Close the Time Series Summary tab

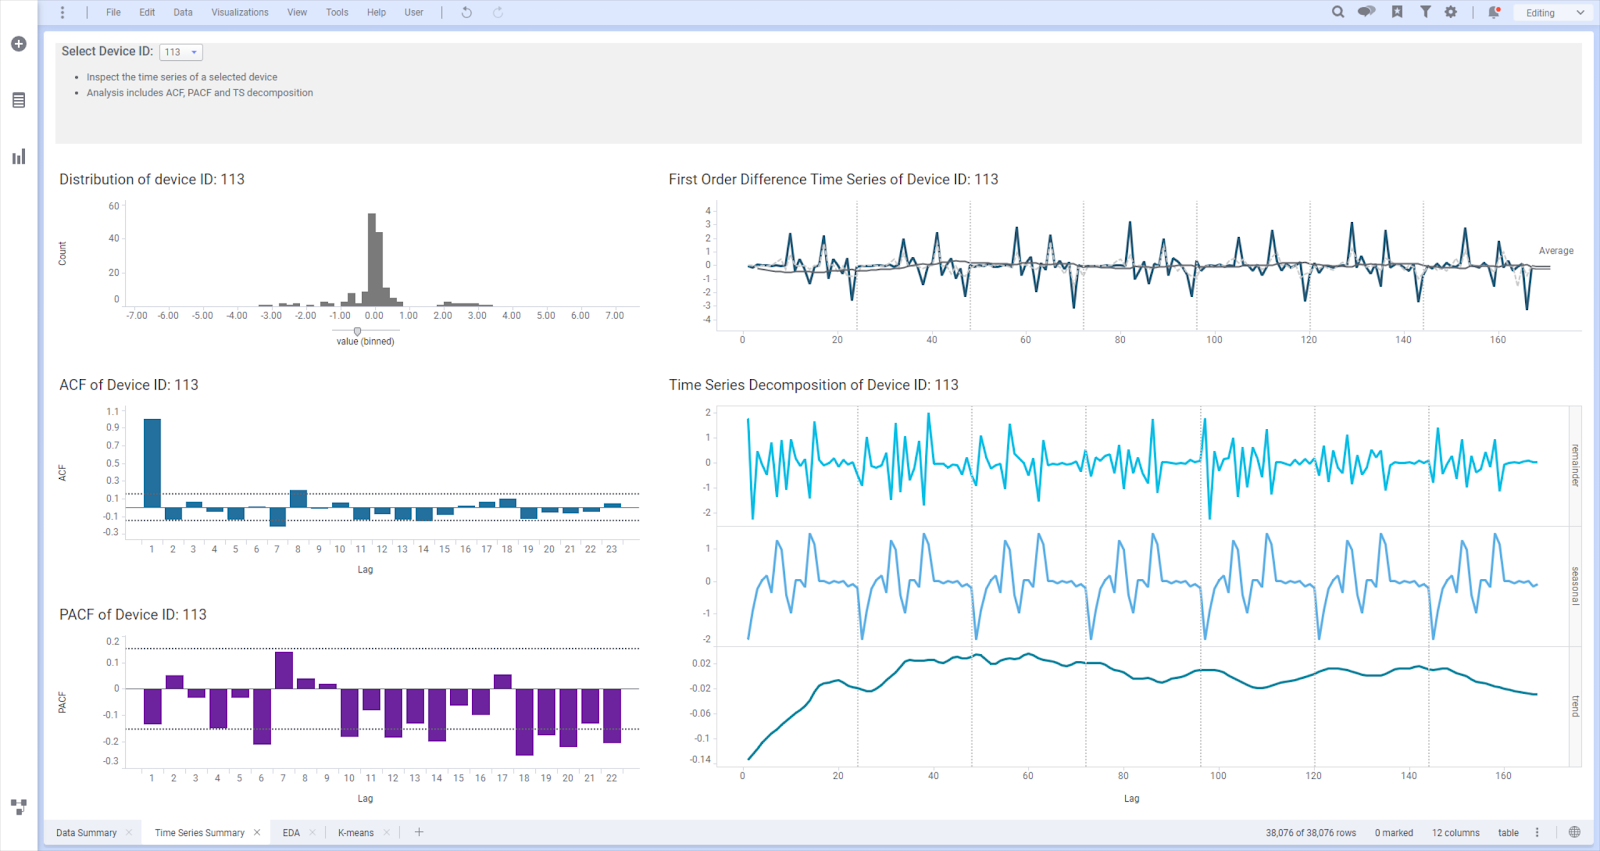pyautogui.click(x=257, y=833)
